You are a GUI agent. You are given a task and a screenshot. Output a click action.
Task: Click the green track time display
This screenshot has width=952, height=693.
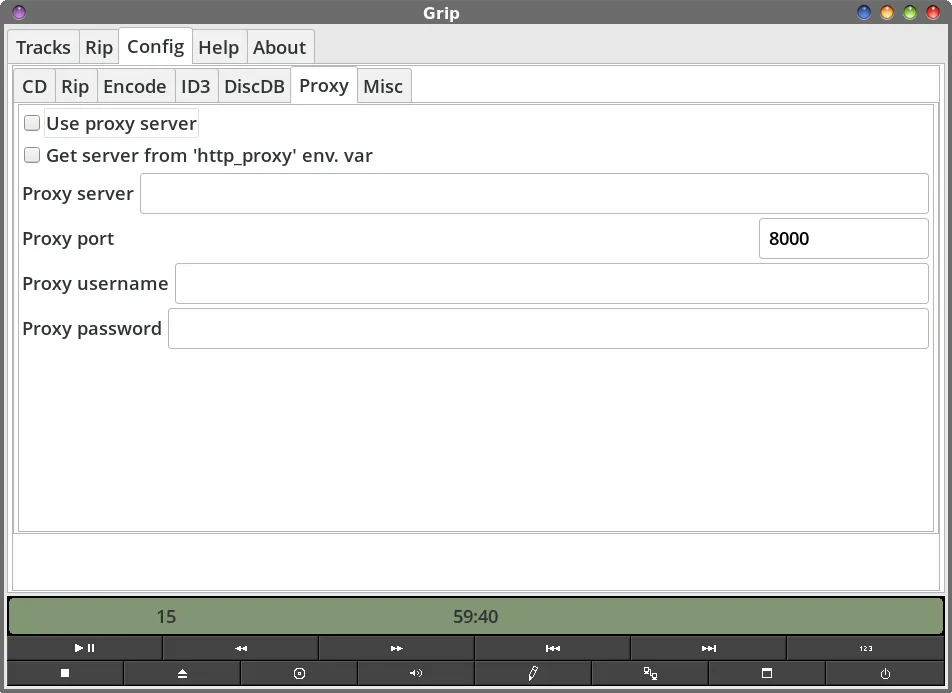coord(475,616)
